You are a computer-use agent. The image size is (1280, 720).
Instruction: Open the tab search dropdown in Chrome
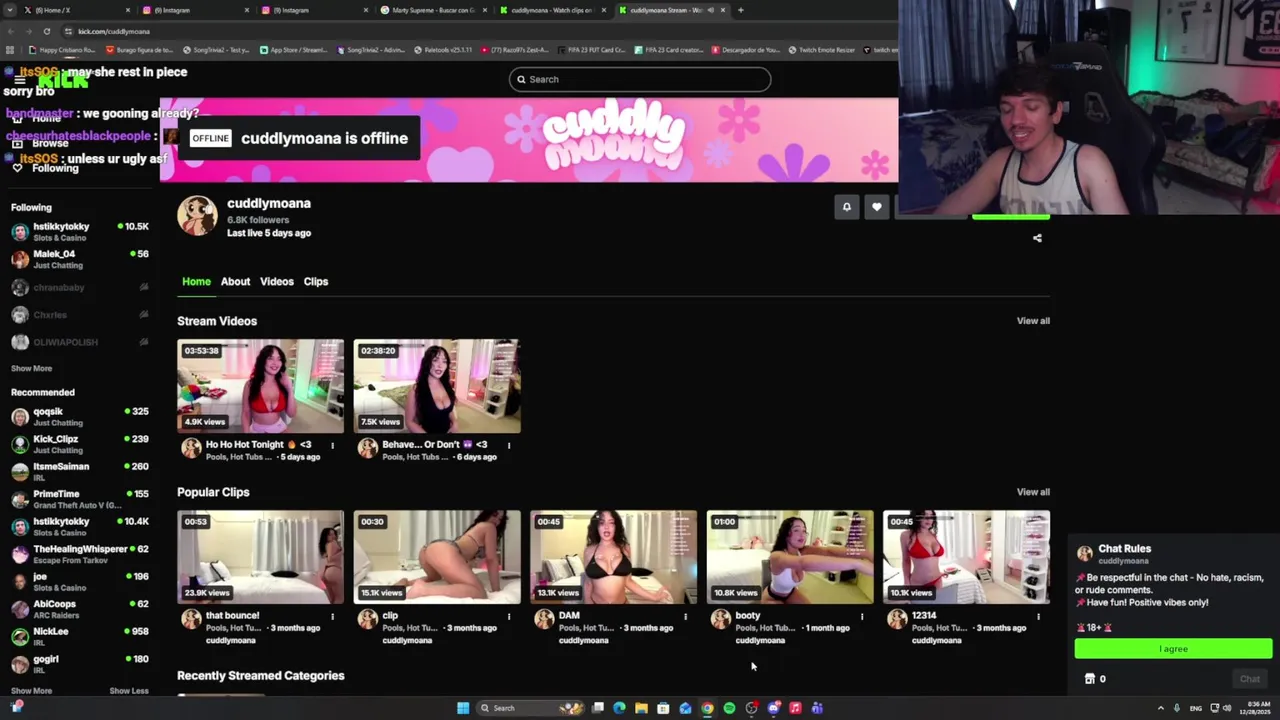[8, 10]
